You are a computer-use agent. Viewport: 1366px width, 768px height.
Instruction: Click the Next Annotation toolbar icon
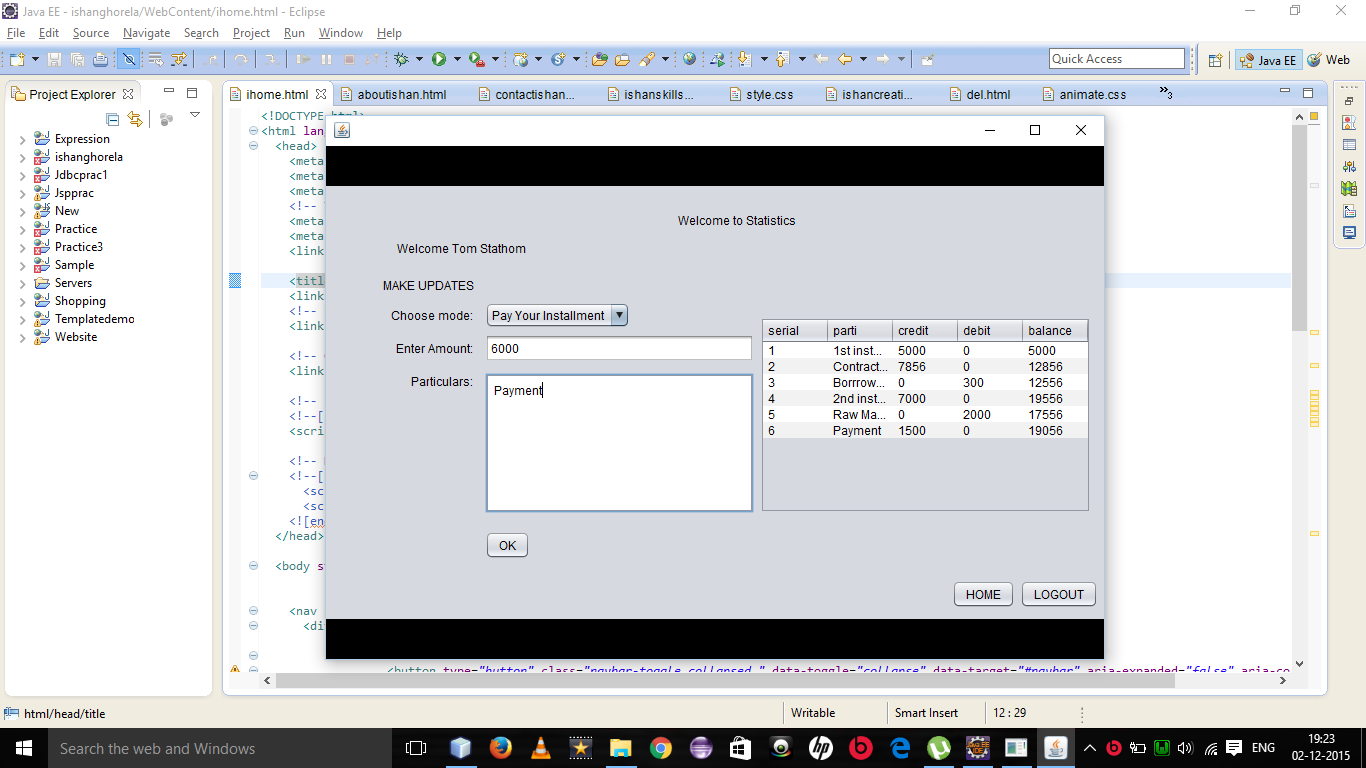coord(745,60)
